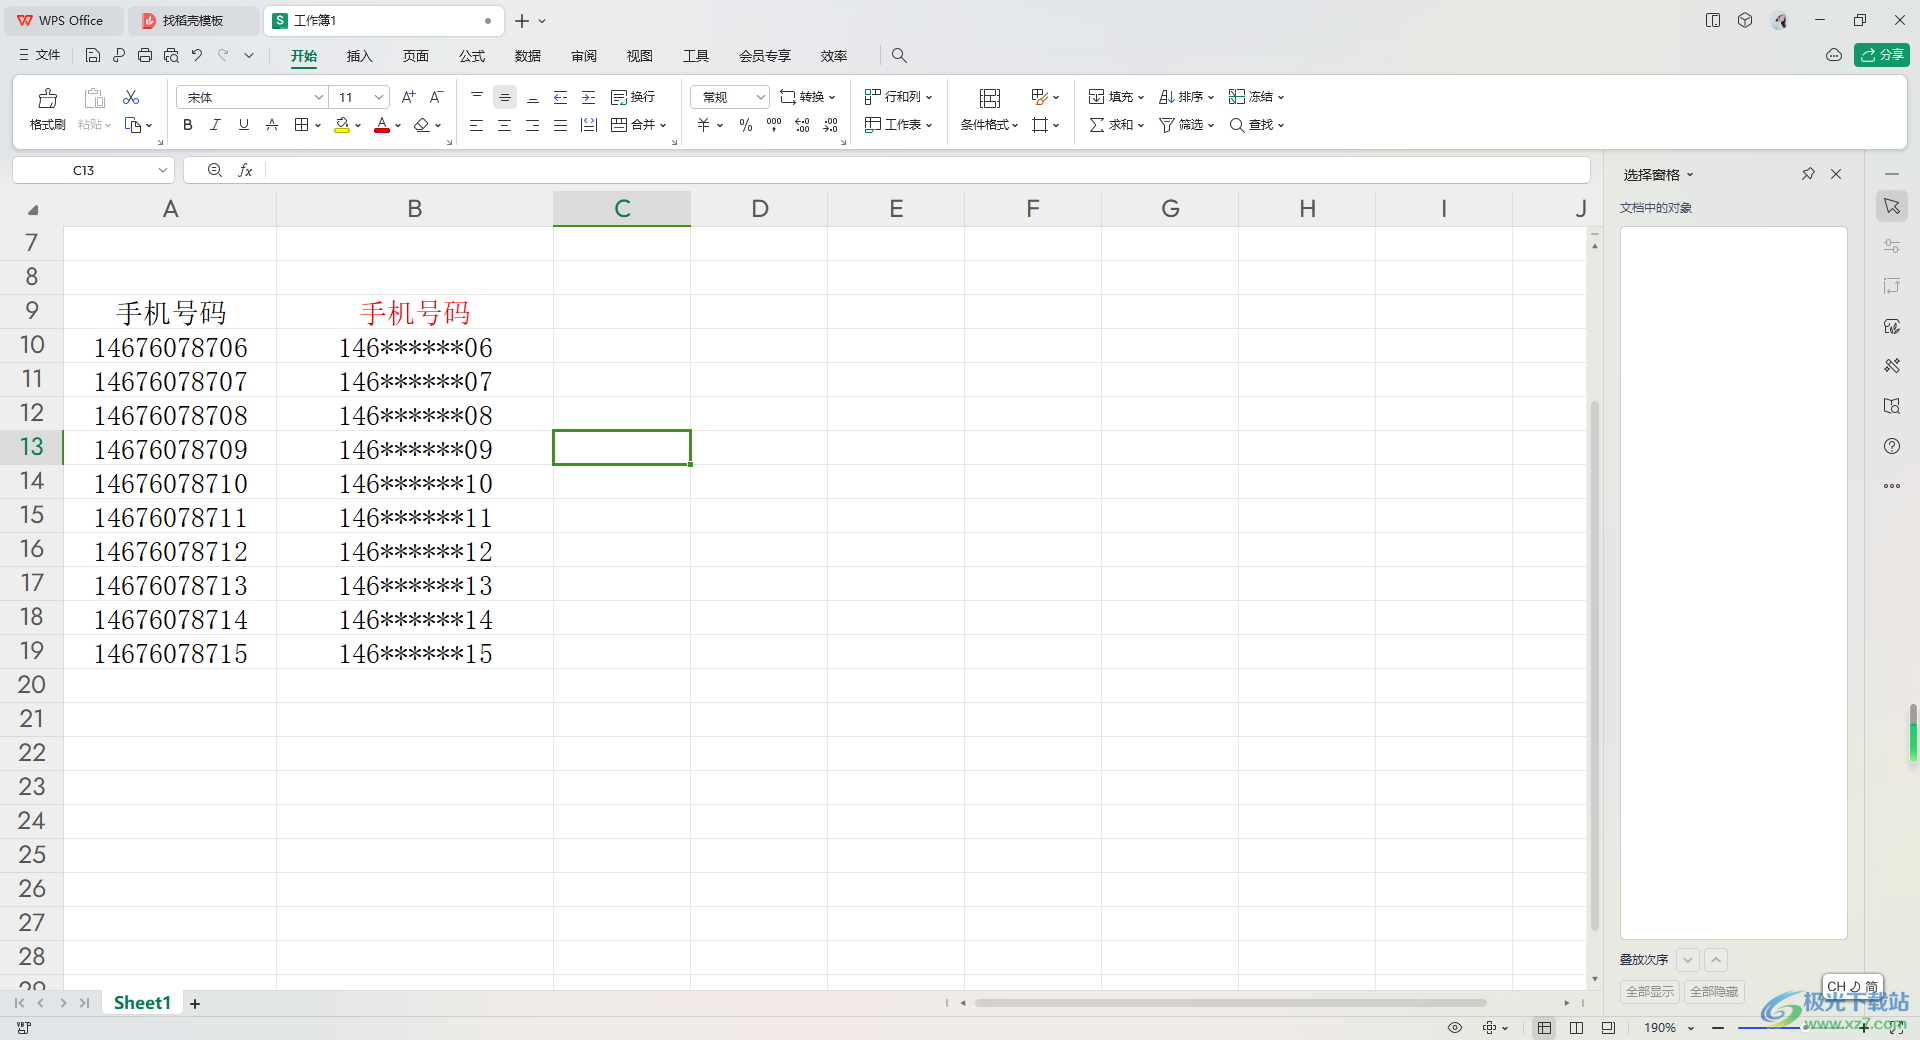Switch to the Formulas tab
The image size is (1920, 1040).
(472, 56)
